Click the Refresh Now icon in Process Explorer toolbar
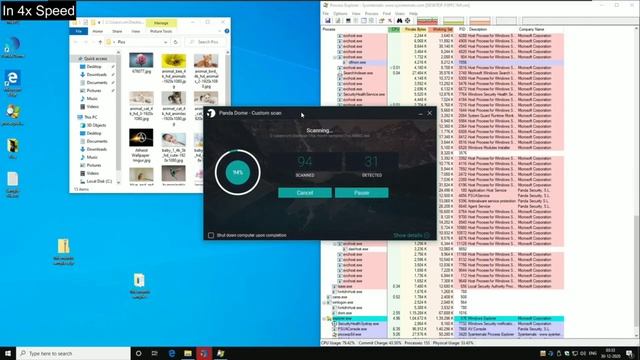 338,20
